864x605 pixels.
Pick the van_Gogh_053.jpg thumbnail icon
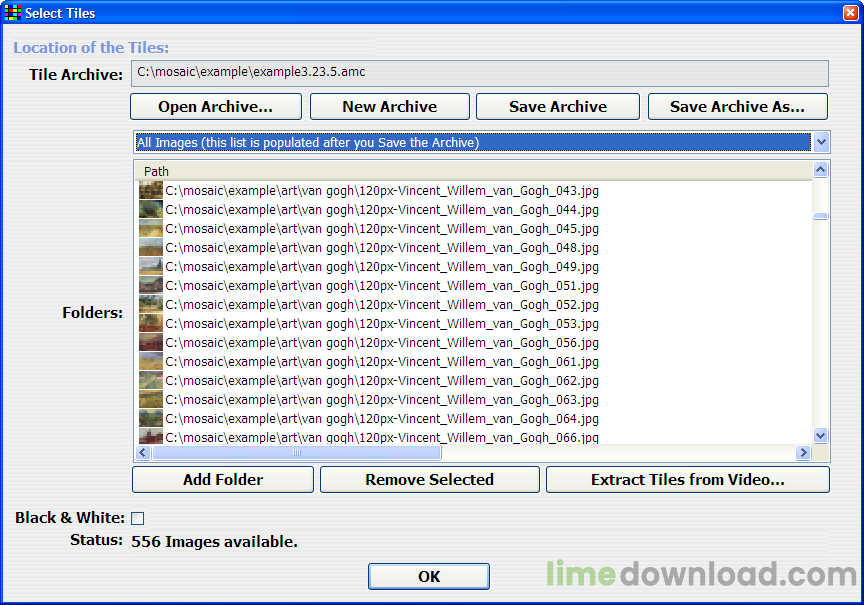point(150,323)
